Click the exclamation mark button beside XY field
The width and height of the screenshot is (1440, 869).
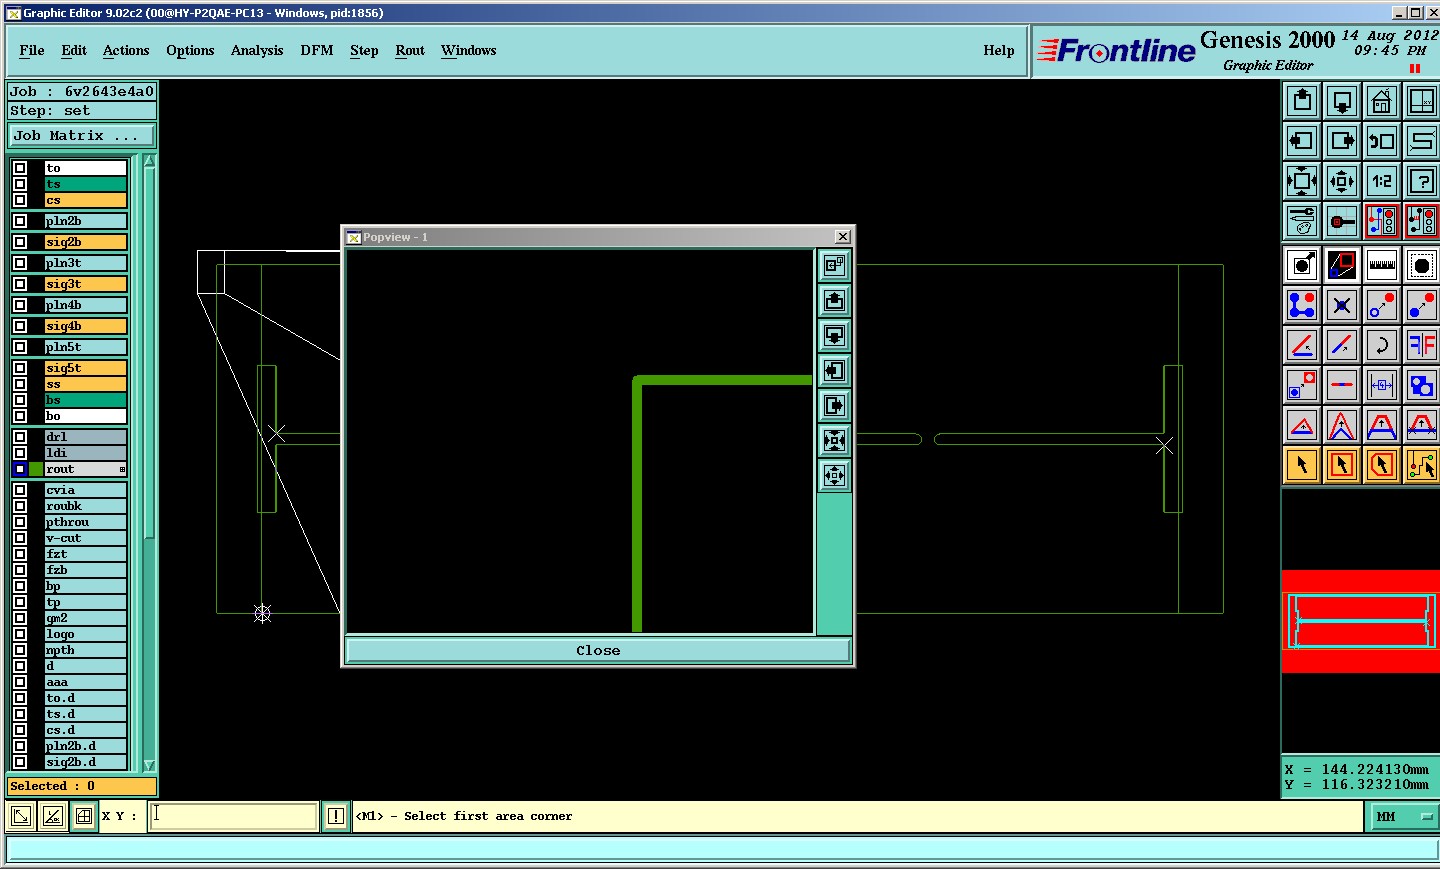click(x=336, y=816)
